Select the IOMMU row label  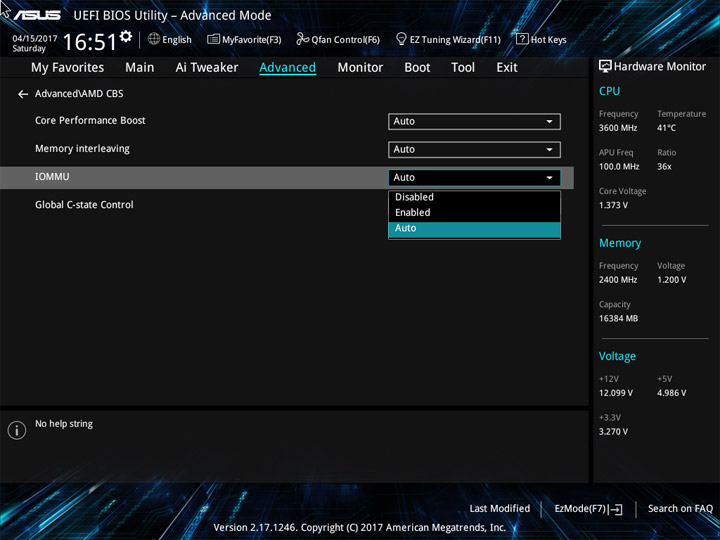coord(52,177)
